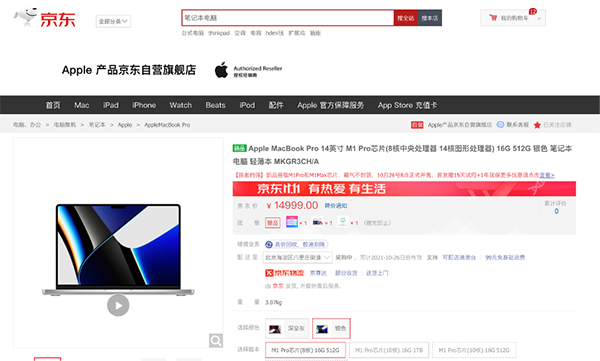This screenshot has width=600, height=361.
Task: Click the 京尊达 service link
Action: coord(318,273)
